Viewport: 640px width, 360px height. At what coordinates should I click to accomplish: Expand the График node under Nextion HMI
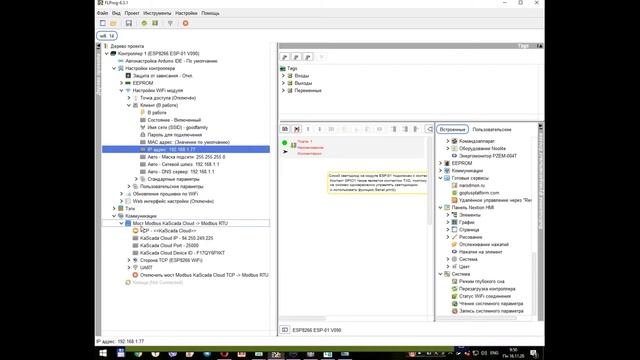point(448,222)
